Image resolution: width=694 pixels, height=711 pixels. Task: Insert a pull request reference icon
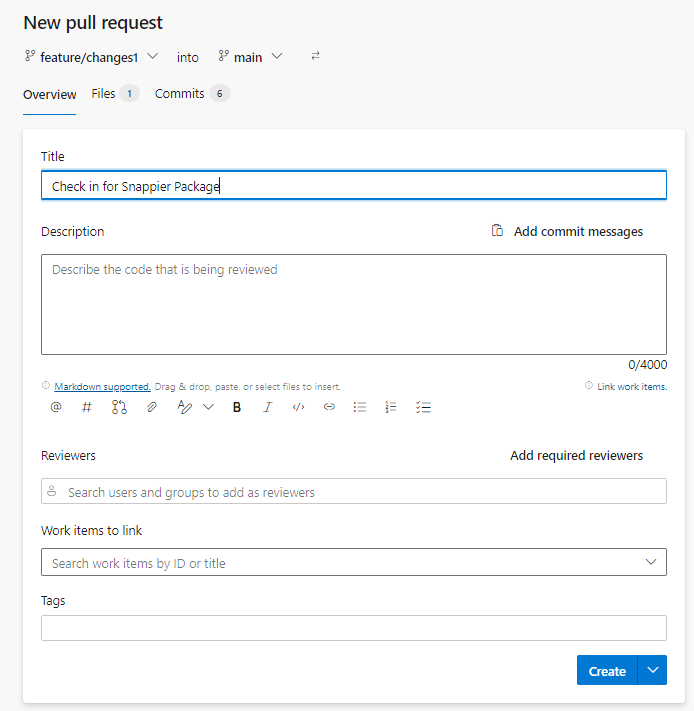[119, 407]
